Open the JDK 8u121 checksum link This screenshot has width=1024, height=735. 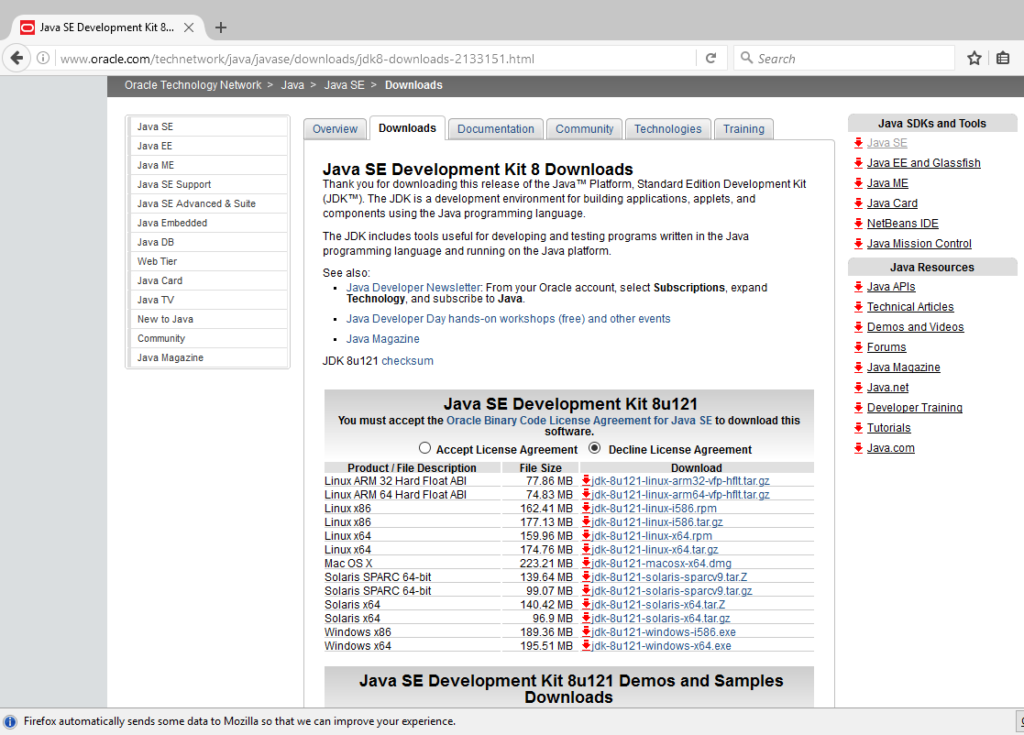point(409,361)
